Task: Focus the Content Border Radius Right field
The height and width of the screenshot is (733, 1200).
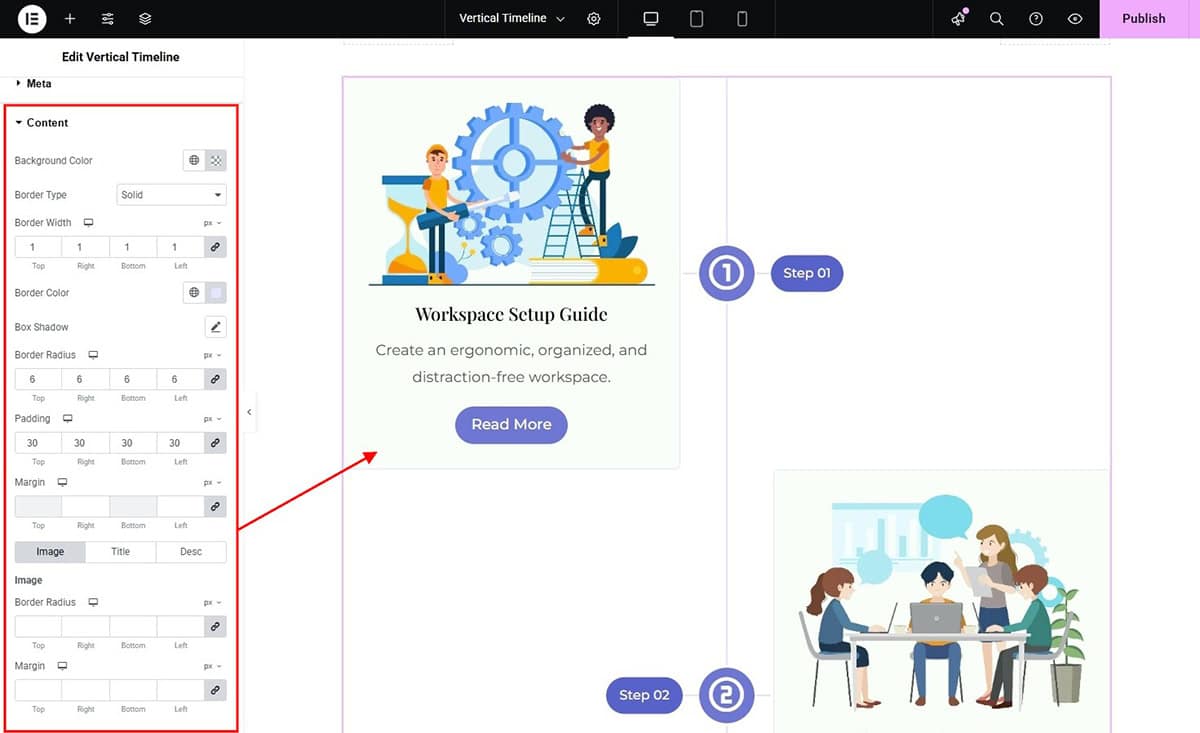Action: click(x=86, y=379)
